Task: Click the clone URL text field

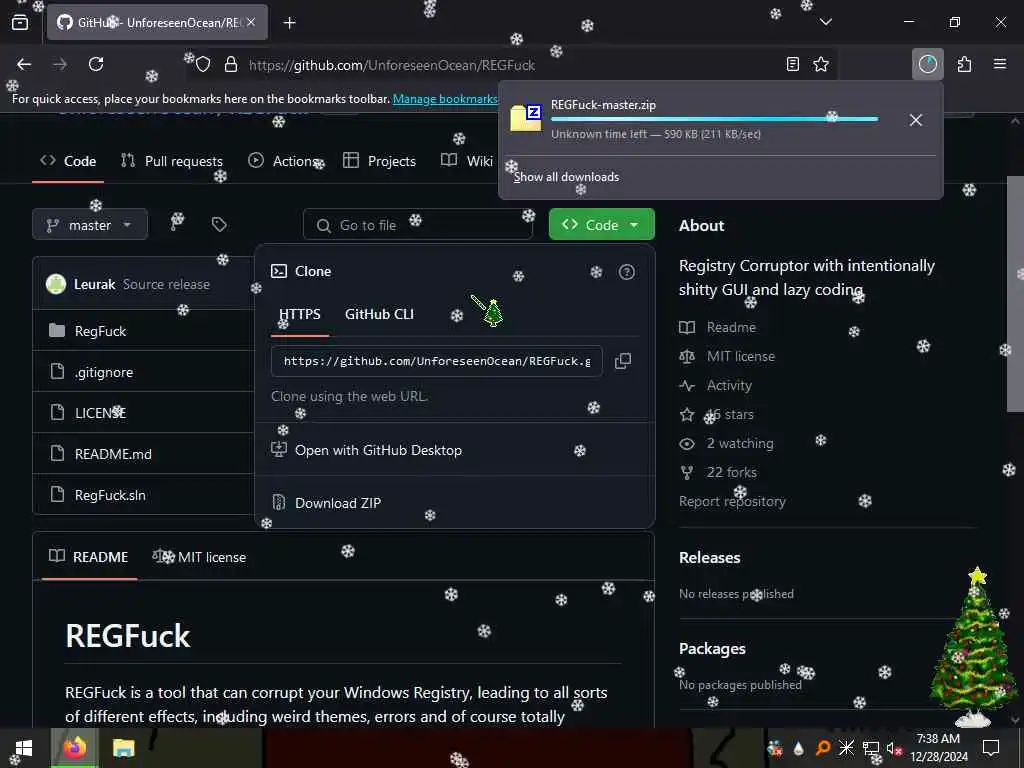Action: (x=437, y=361)
